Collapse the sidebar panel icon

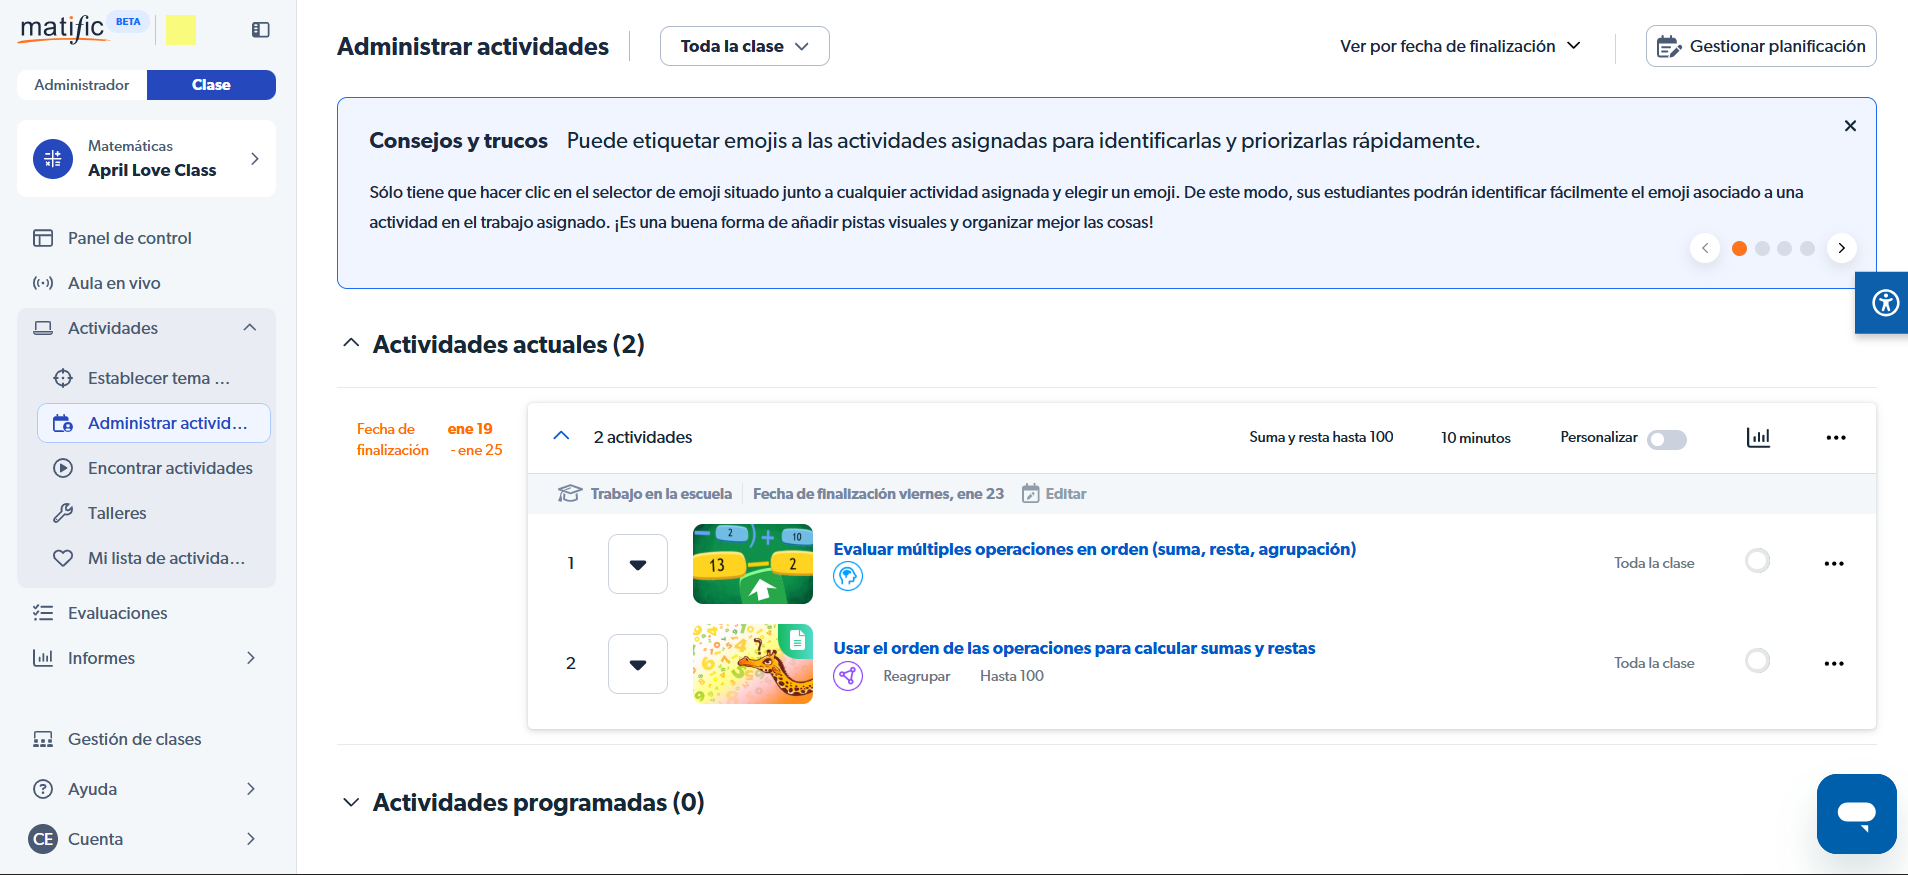260,30
